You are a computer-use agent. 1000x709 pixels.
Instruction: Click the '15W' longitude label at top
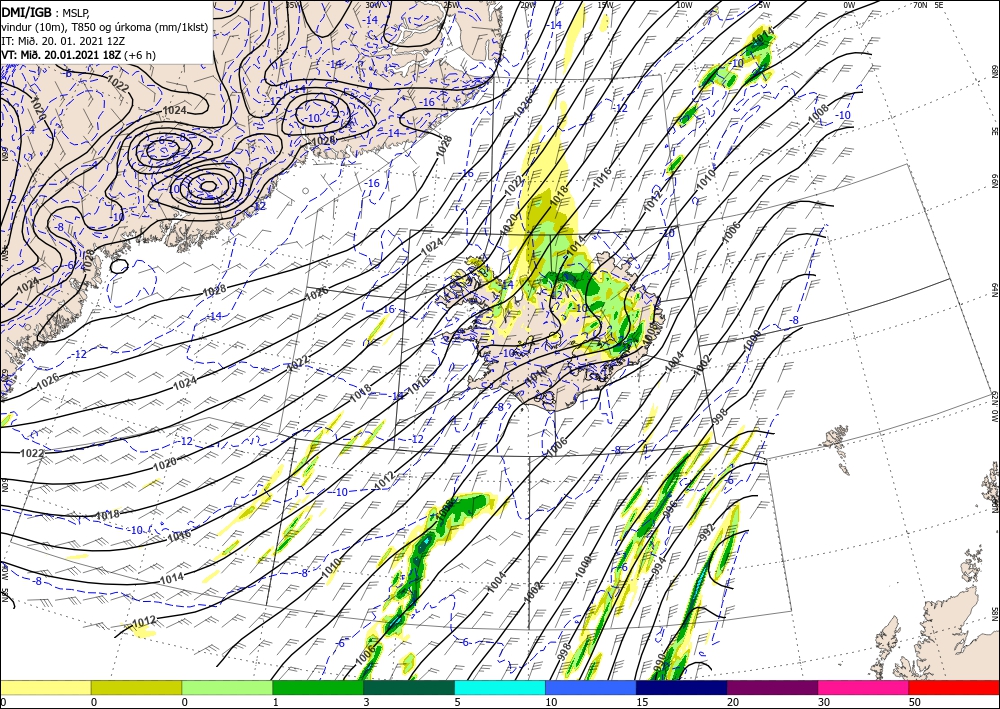tap(605, 5)
